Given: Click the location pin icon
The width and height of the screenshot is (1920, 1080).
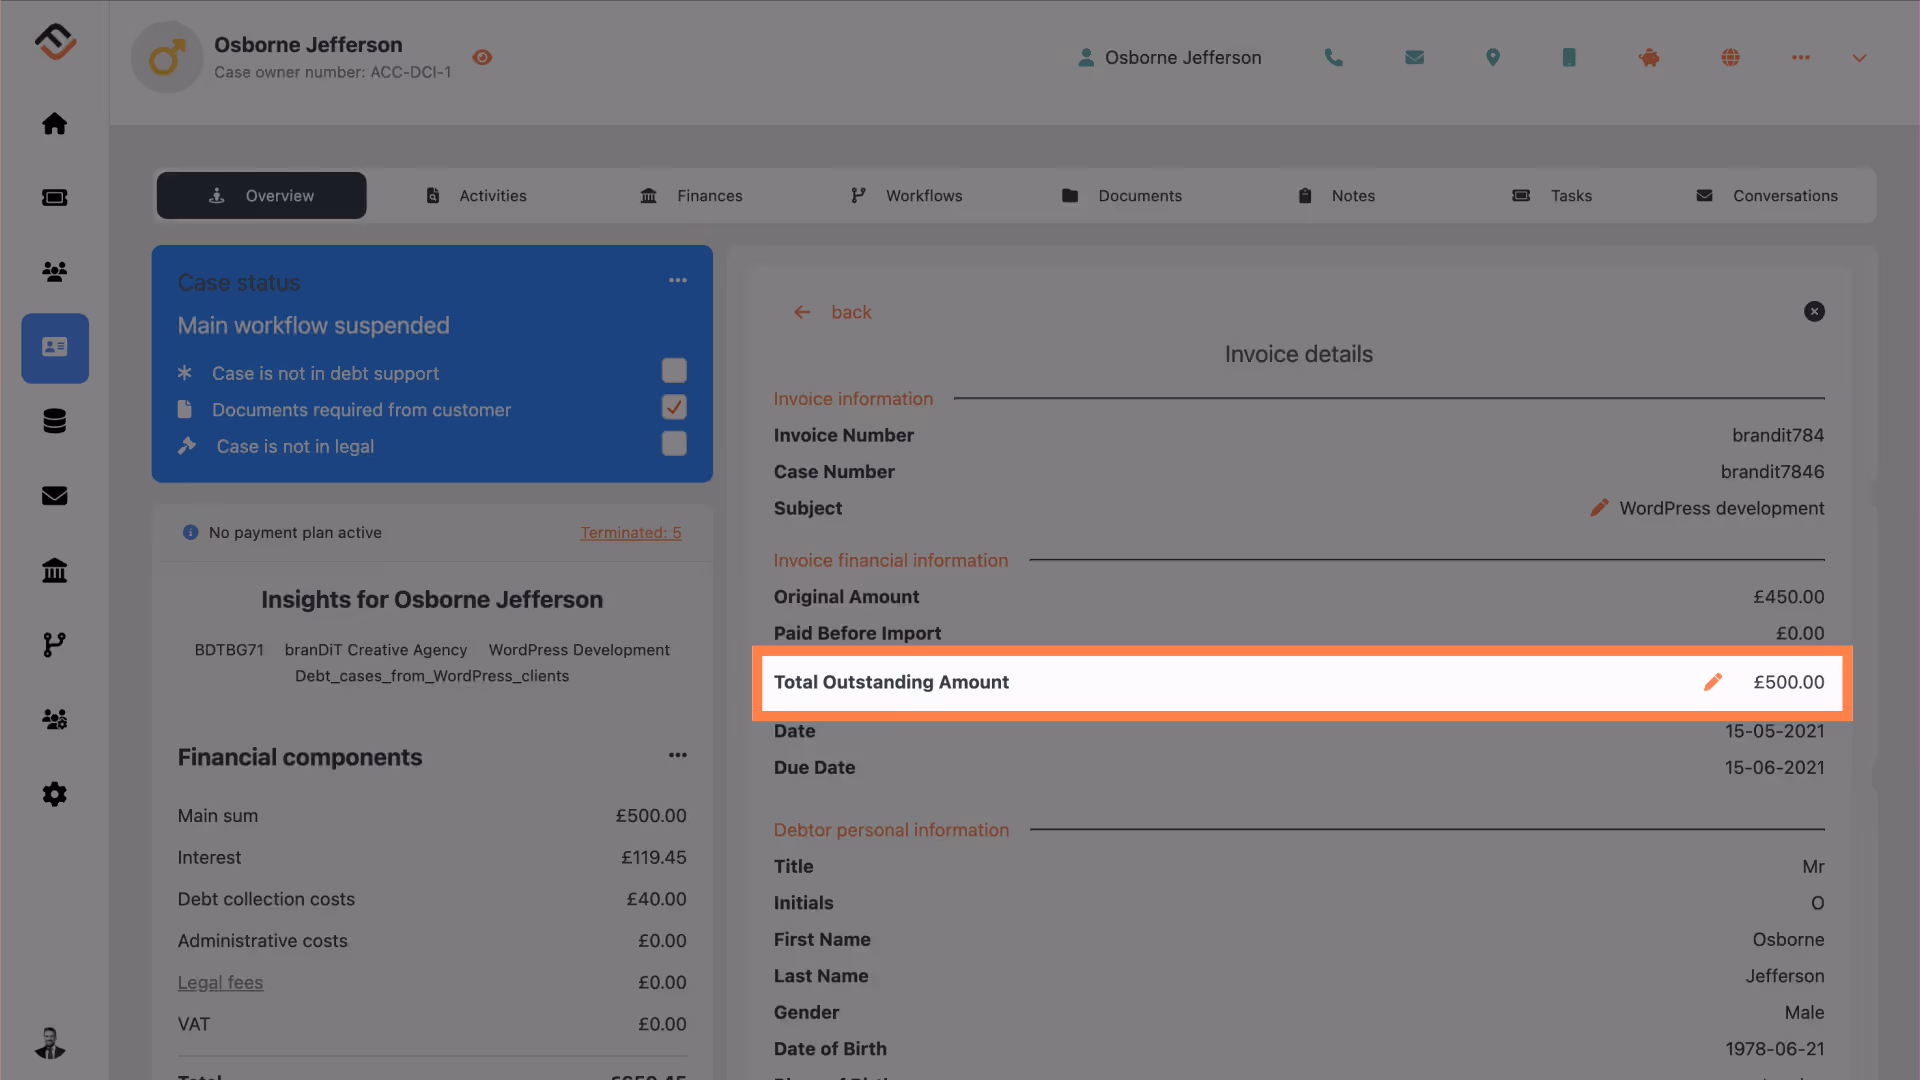Looking at the screenshot, I should tap(1492, 58).
